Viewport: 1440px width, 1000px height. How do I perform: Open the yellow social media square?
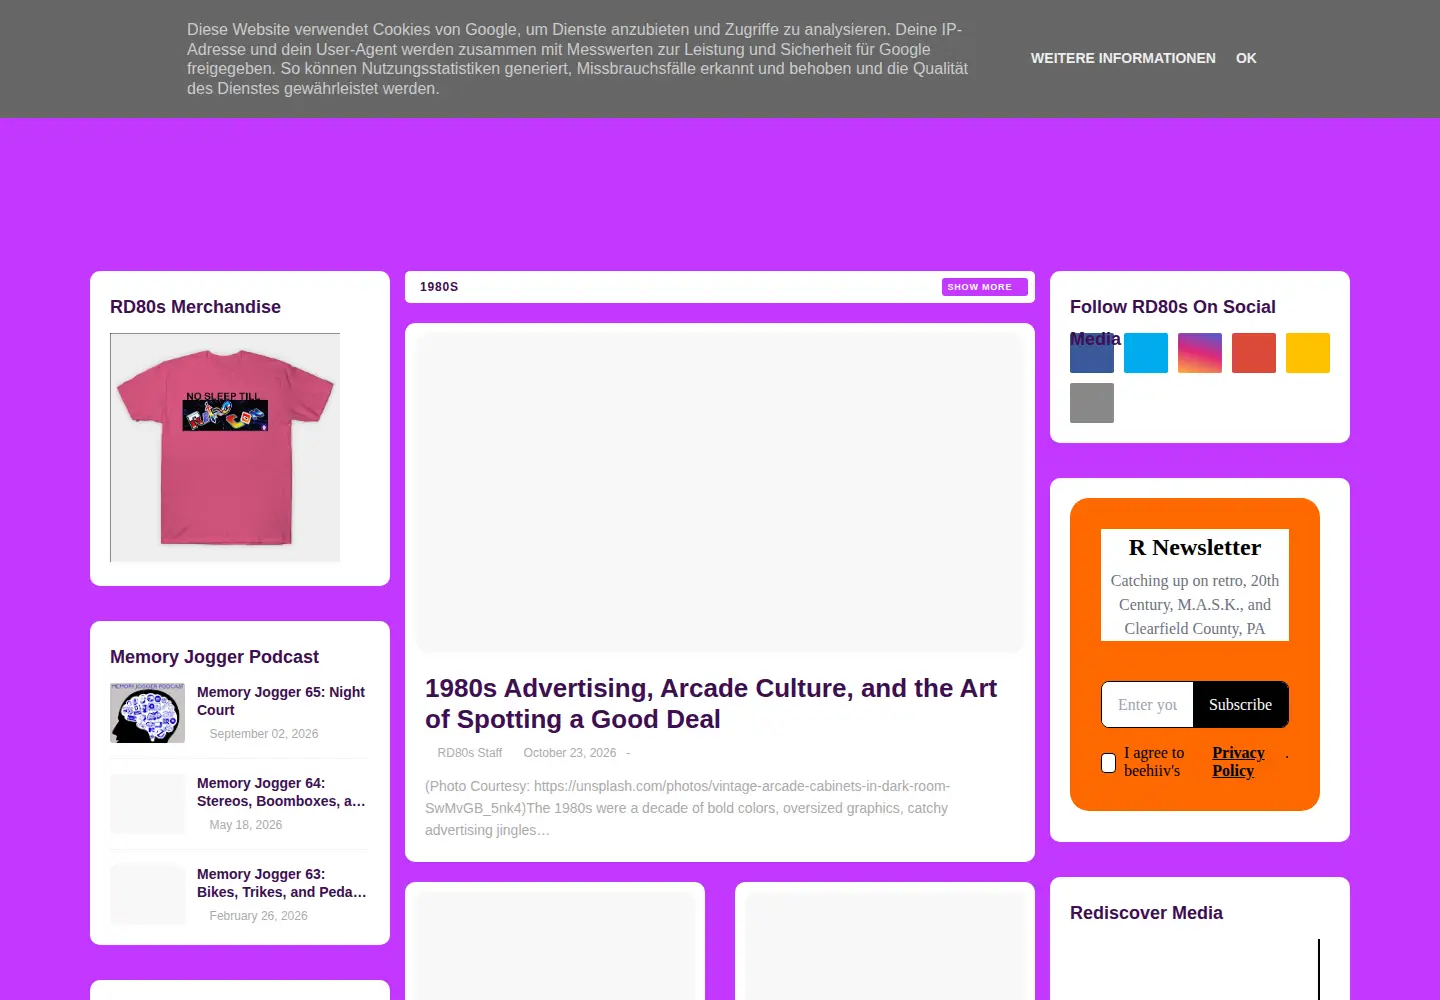[1308, 353]
